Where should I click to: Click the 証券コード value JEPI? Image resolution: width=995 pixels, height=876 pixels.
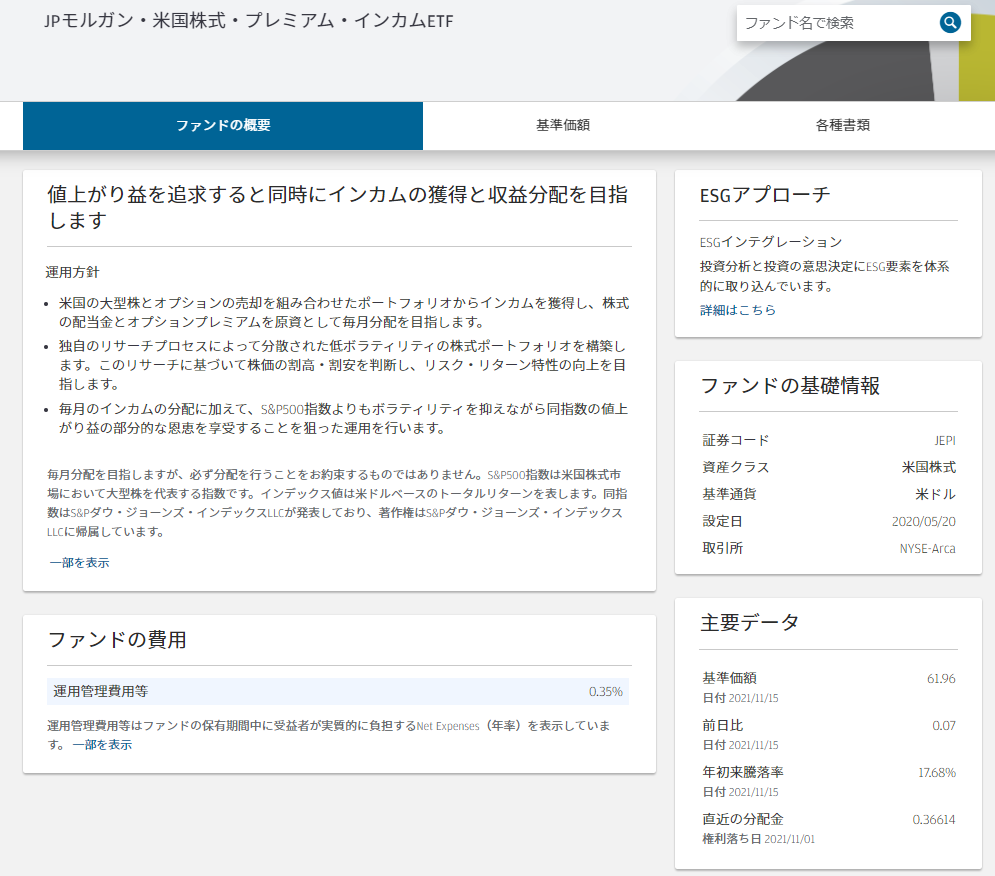coord(945,441)
